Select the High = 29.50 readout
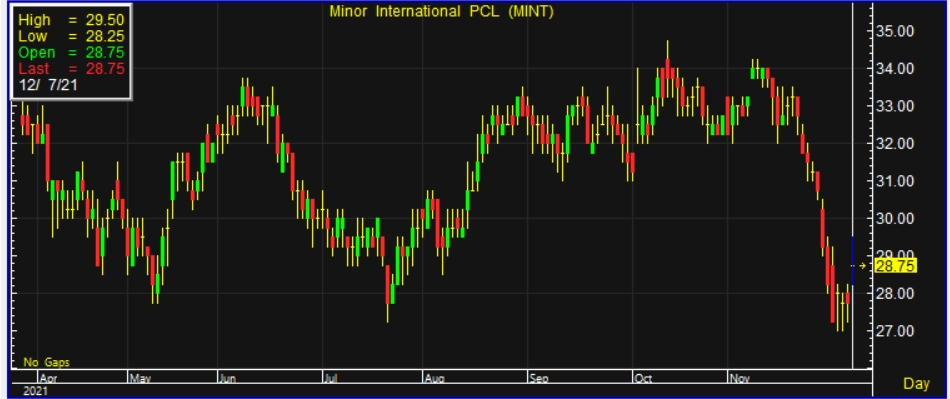 tap(71, 21)
